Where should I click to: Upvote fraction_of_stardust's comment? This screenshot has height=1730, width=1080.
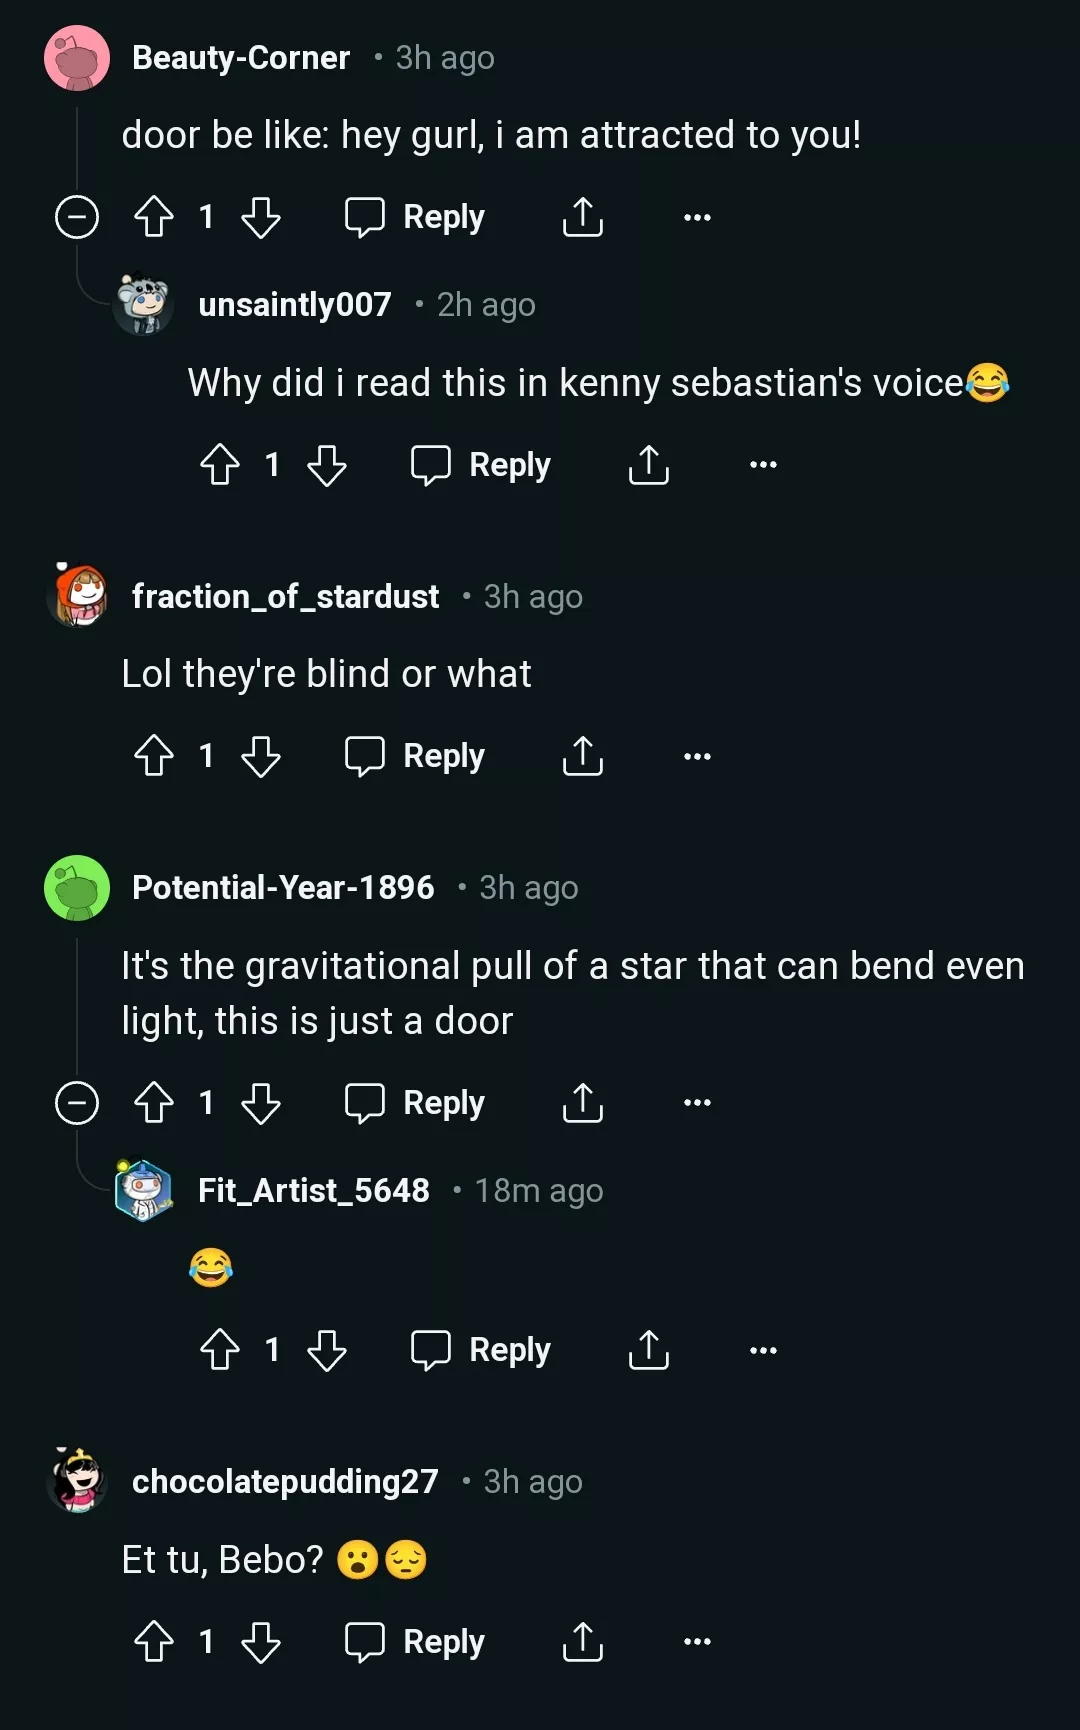pos(154,756)
